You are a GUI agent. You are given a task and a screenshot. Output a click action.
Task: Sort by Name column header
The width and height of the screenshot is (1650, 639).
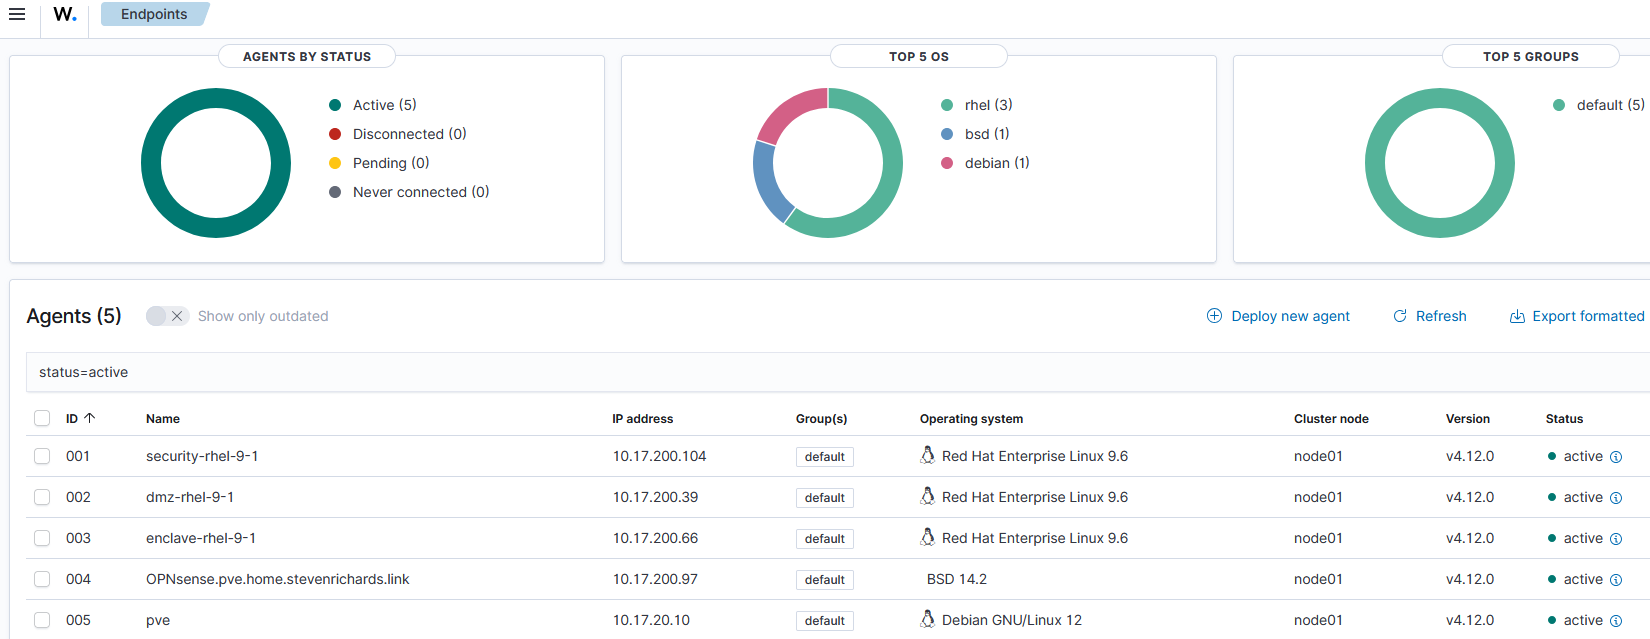coord(163,419)
